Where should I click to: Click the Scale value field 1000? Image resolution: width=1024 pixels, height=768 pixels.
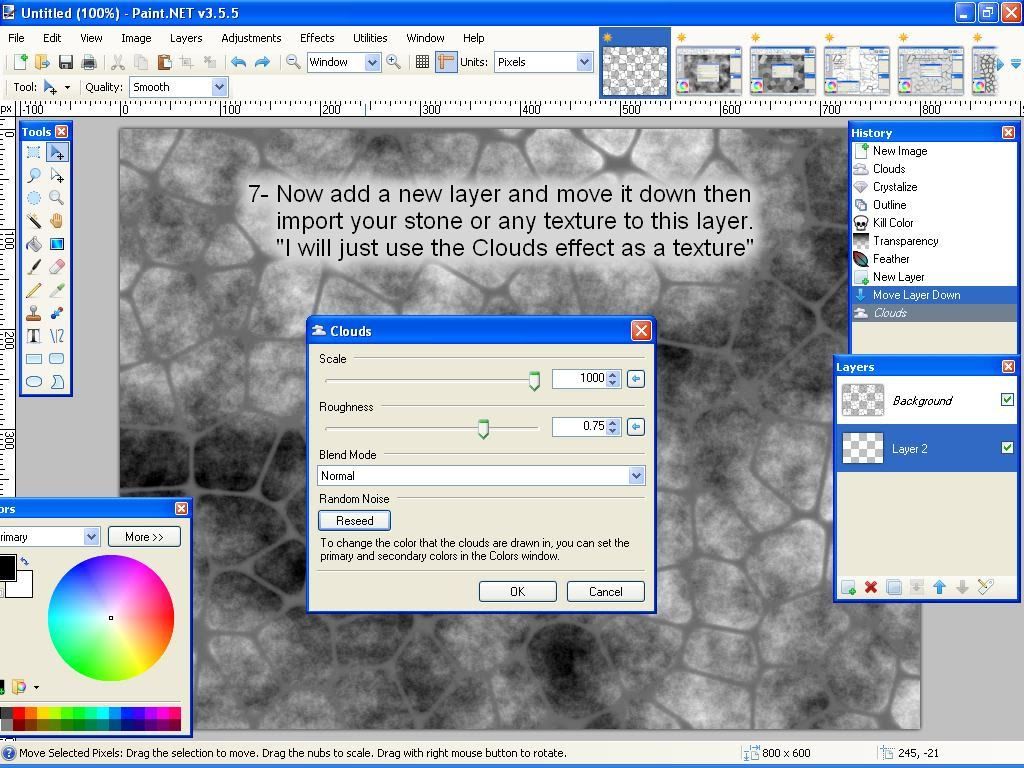(579, 378)
